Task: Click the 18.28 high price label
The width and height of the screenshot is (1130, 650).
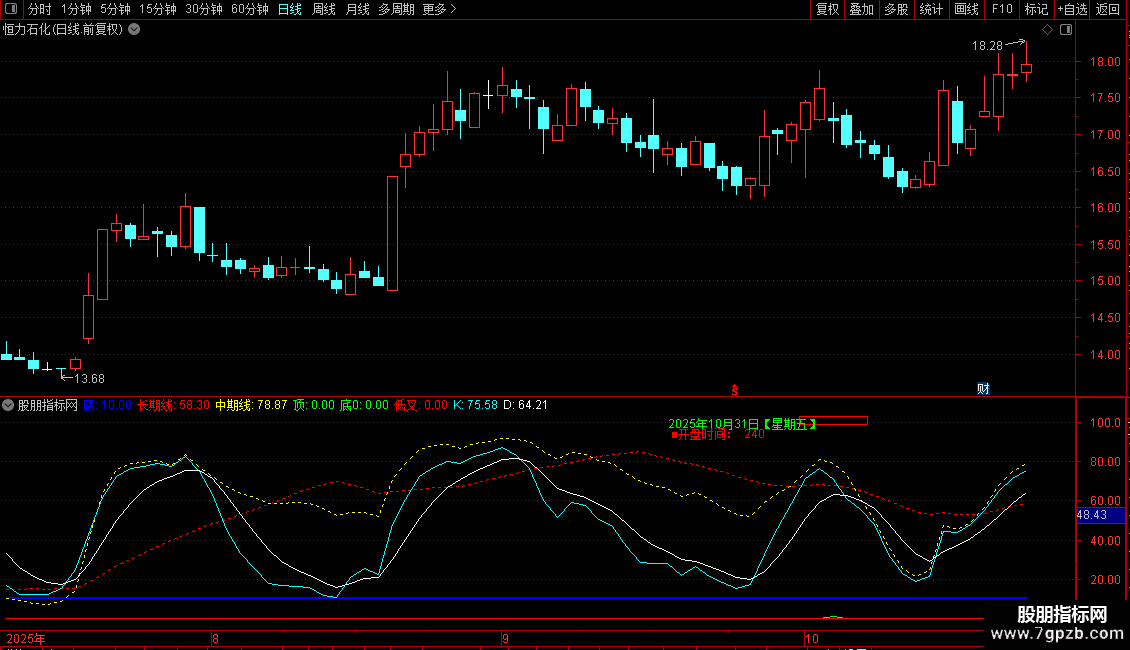Action: point(987,46)
